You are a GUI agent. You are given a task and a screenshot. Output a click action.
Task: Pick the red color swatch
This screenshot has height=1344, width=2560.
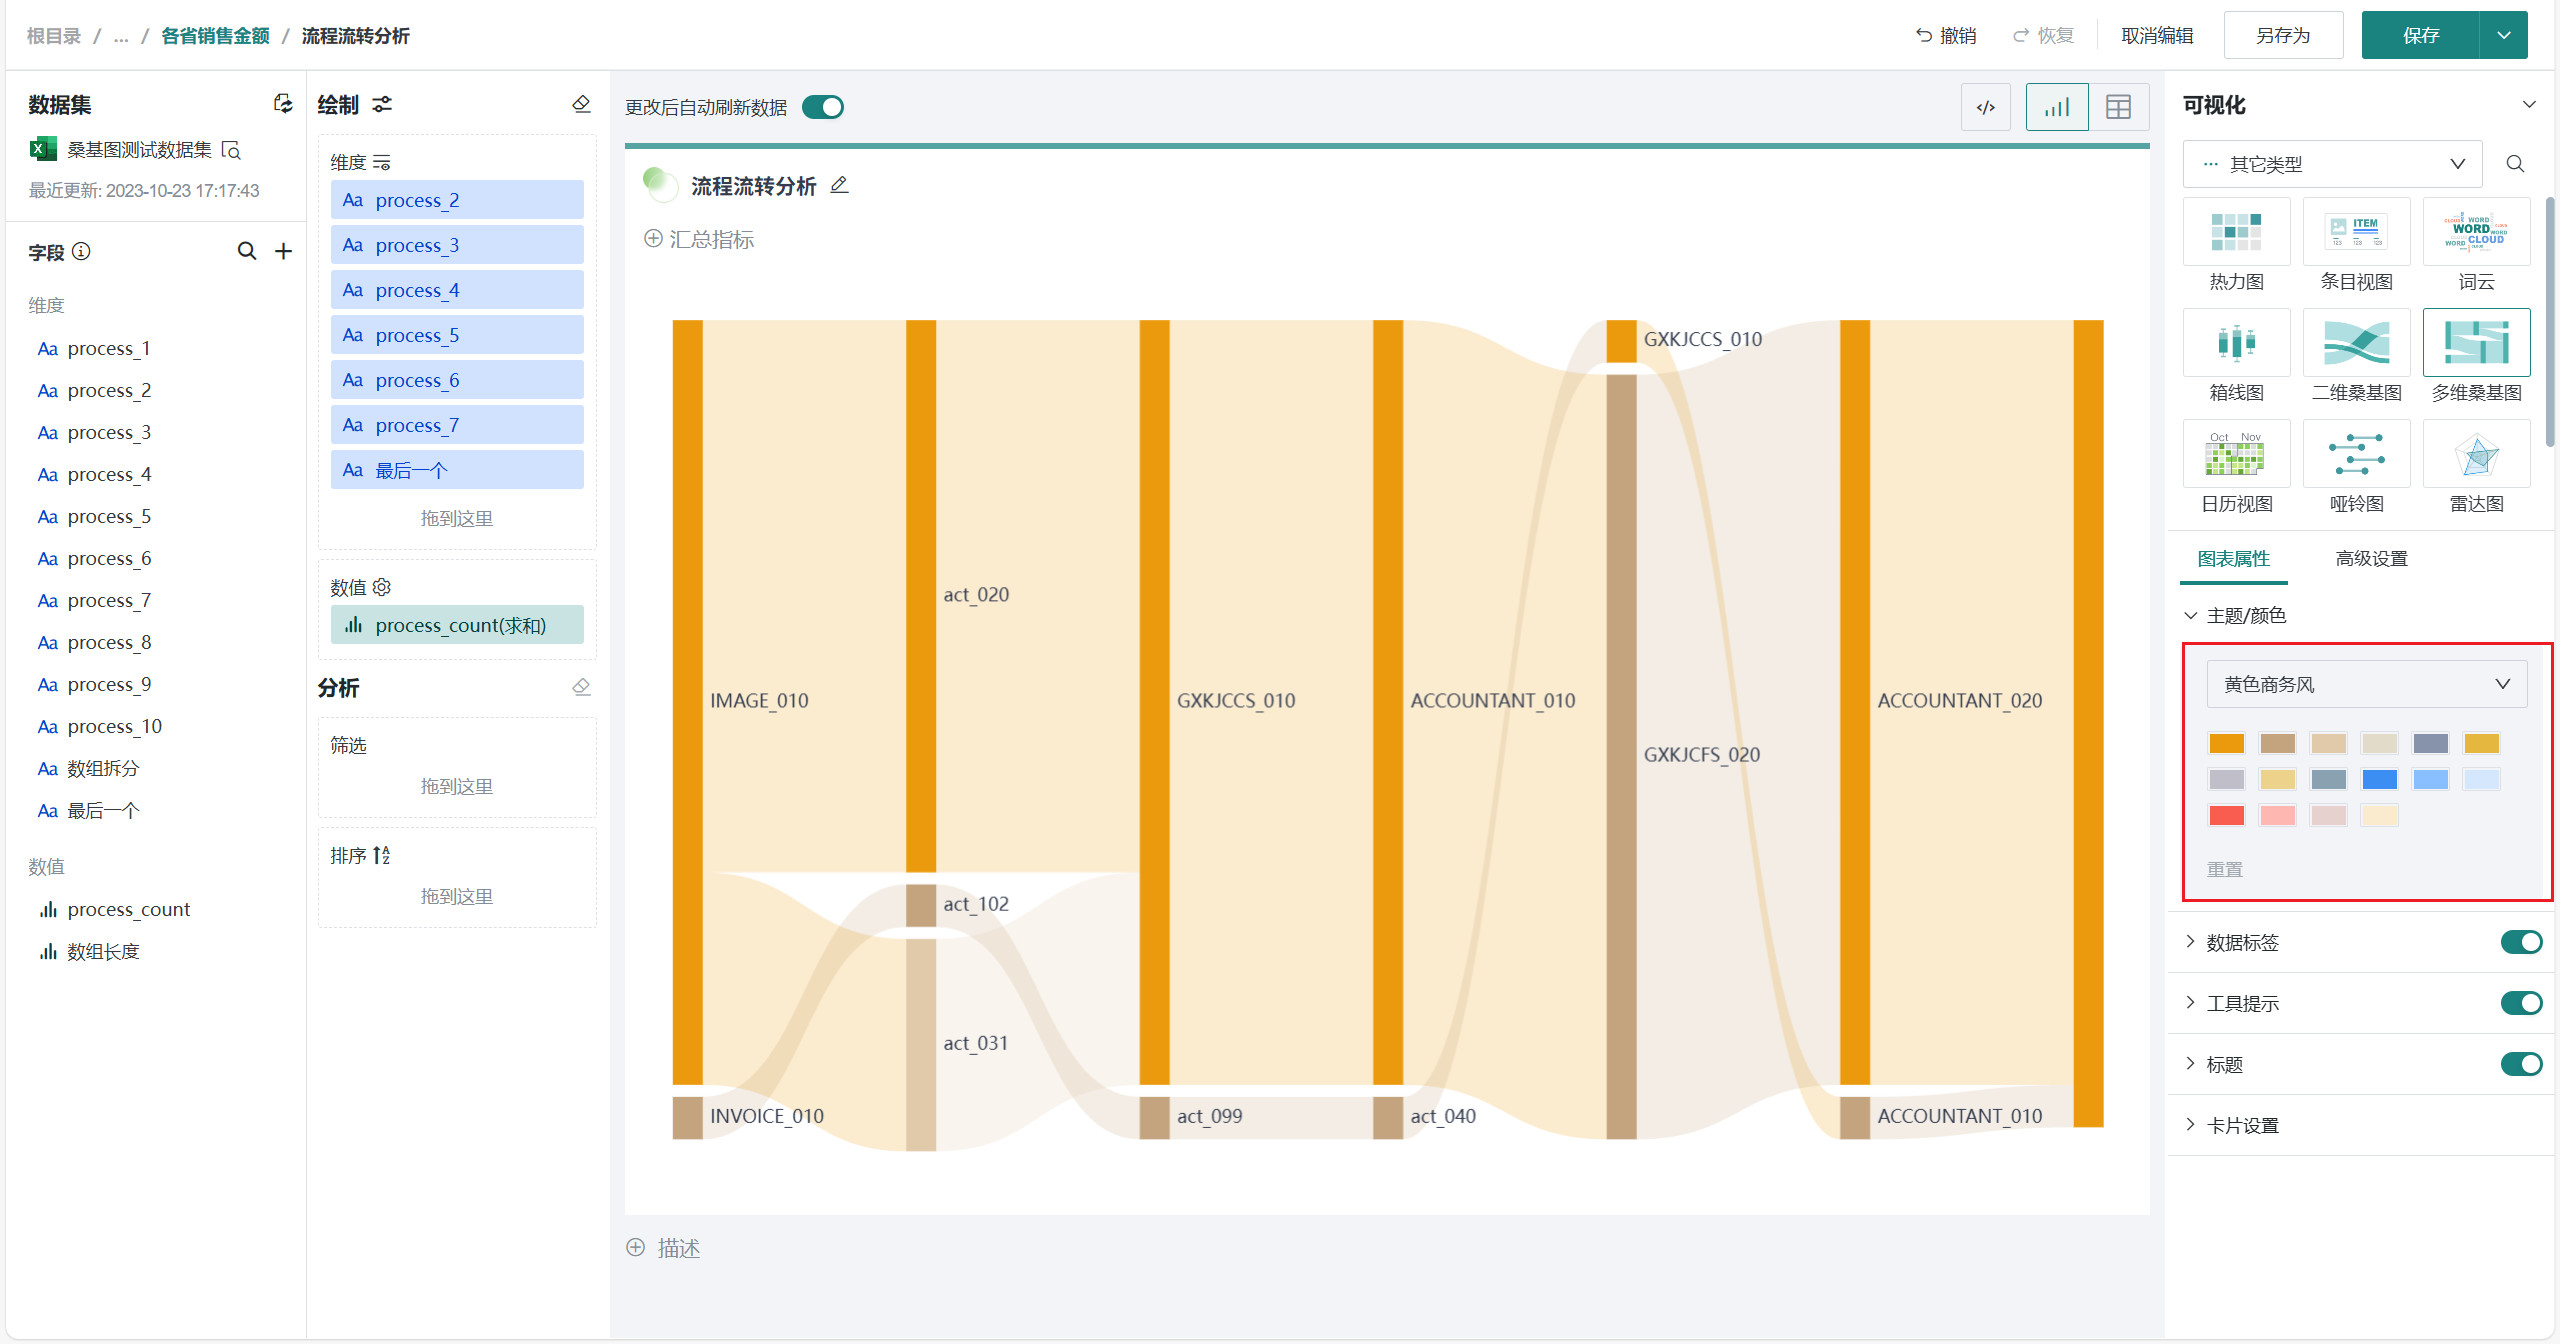click(2226, 815)
